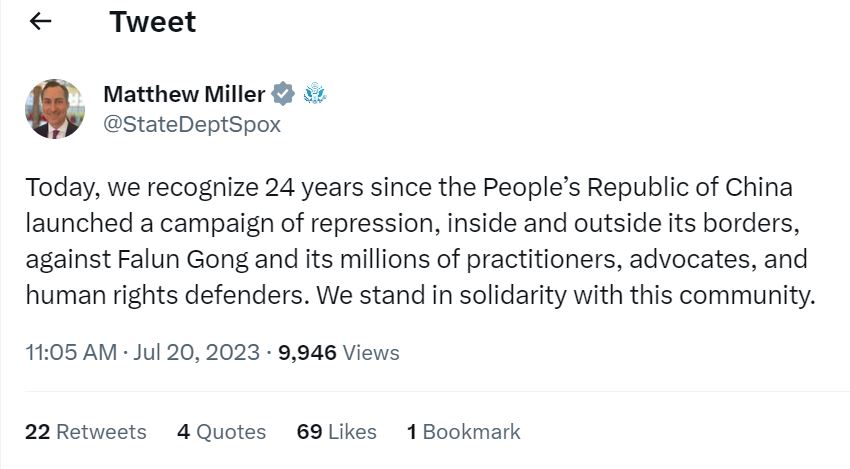Click the 9,946 Views count
The width and height of the screenshot is (850, 469).
click(x=340, y=353)
